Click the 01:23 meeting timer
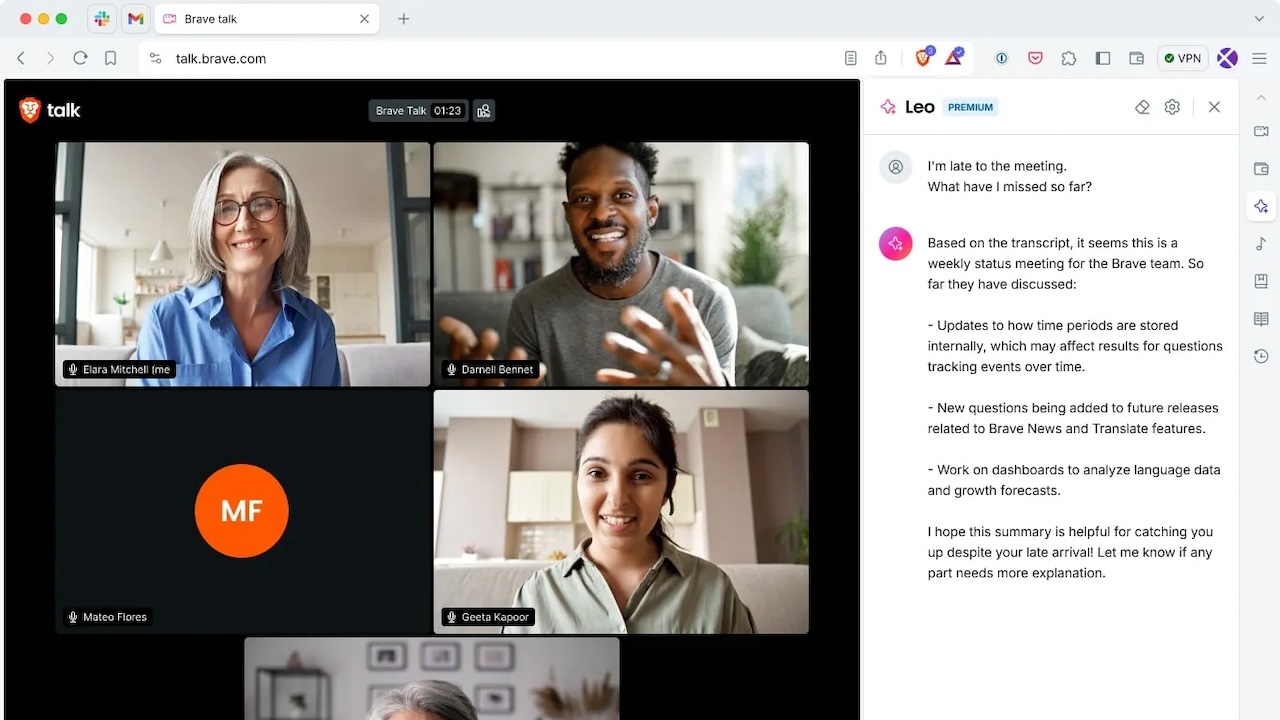The width and height of the screenshot is (1280, 720). pyautogui.click(x=448, y=111)
